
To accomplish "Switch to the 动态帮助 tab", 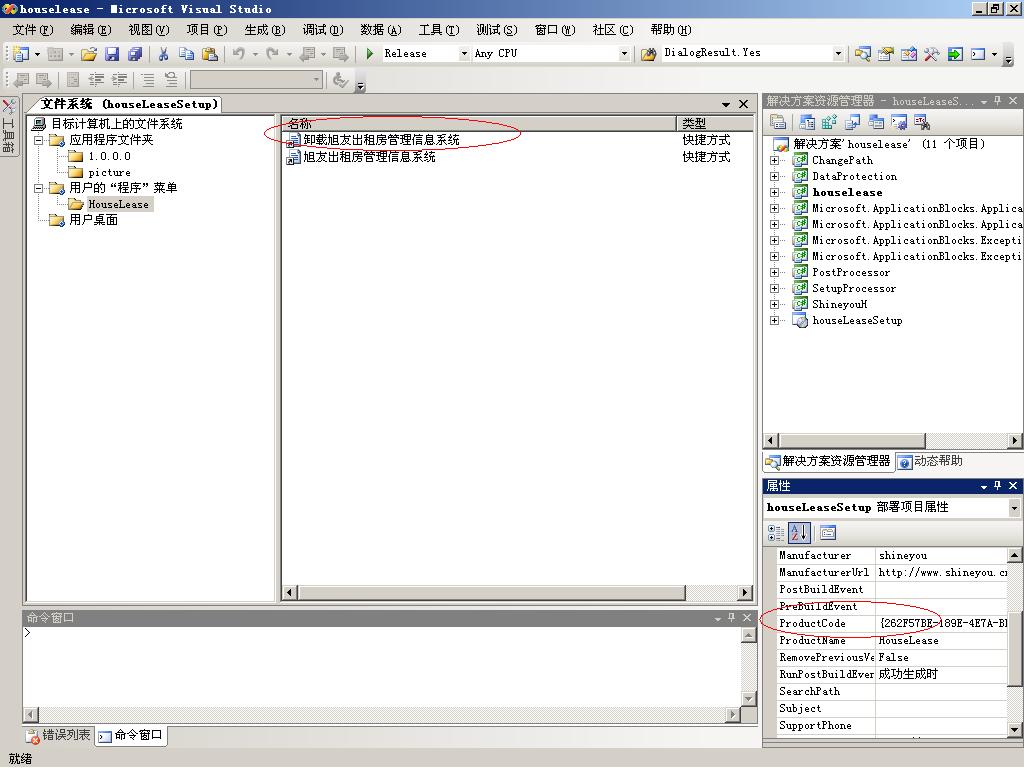I will (931, 461).
